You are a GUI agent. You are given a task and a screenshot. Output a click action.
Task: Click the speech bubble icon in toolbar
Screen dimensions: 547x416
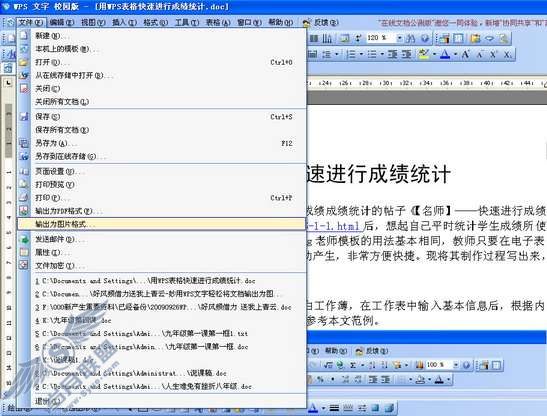[x=489, y=38]
